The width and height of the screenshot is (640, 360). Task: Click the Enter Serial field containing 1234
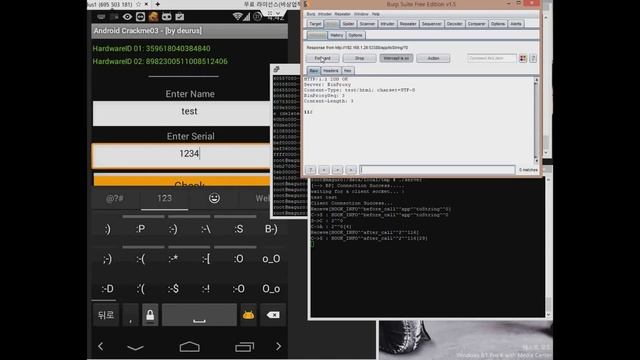181,156
